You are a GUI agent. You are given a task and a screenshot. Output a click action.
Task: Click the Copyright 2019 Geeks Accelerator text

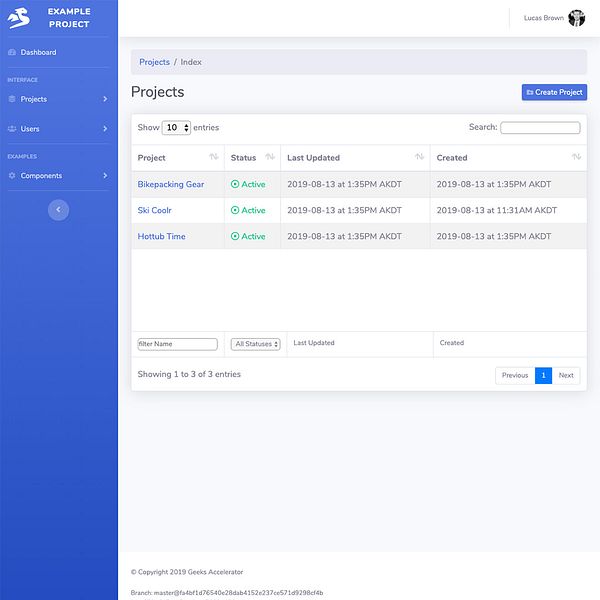187,572
